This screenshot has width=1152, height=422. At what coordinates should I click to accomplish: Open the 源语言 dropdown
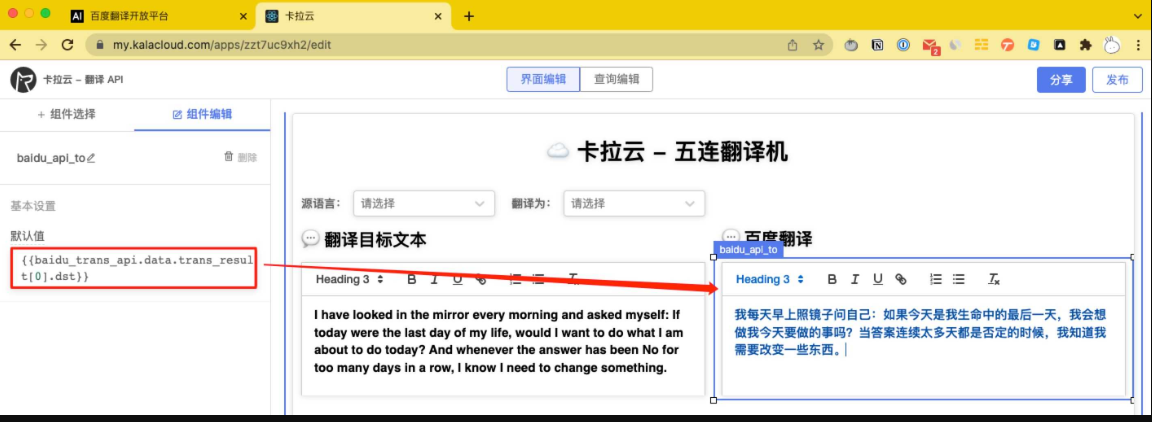click(x=423, y=204)
